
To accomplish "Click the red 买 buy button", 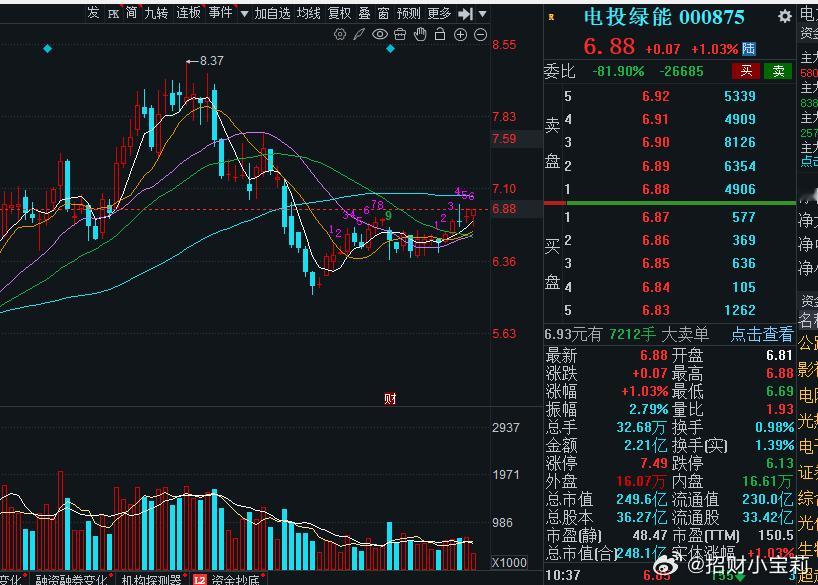I will tap(746, 71).
